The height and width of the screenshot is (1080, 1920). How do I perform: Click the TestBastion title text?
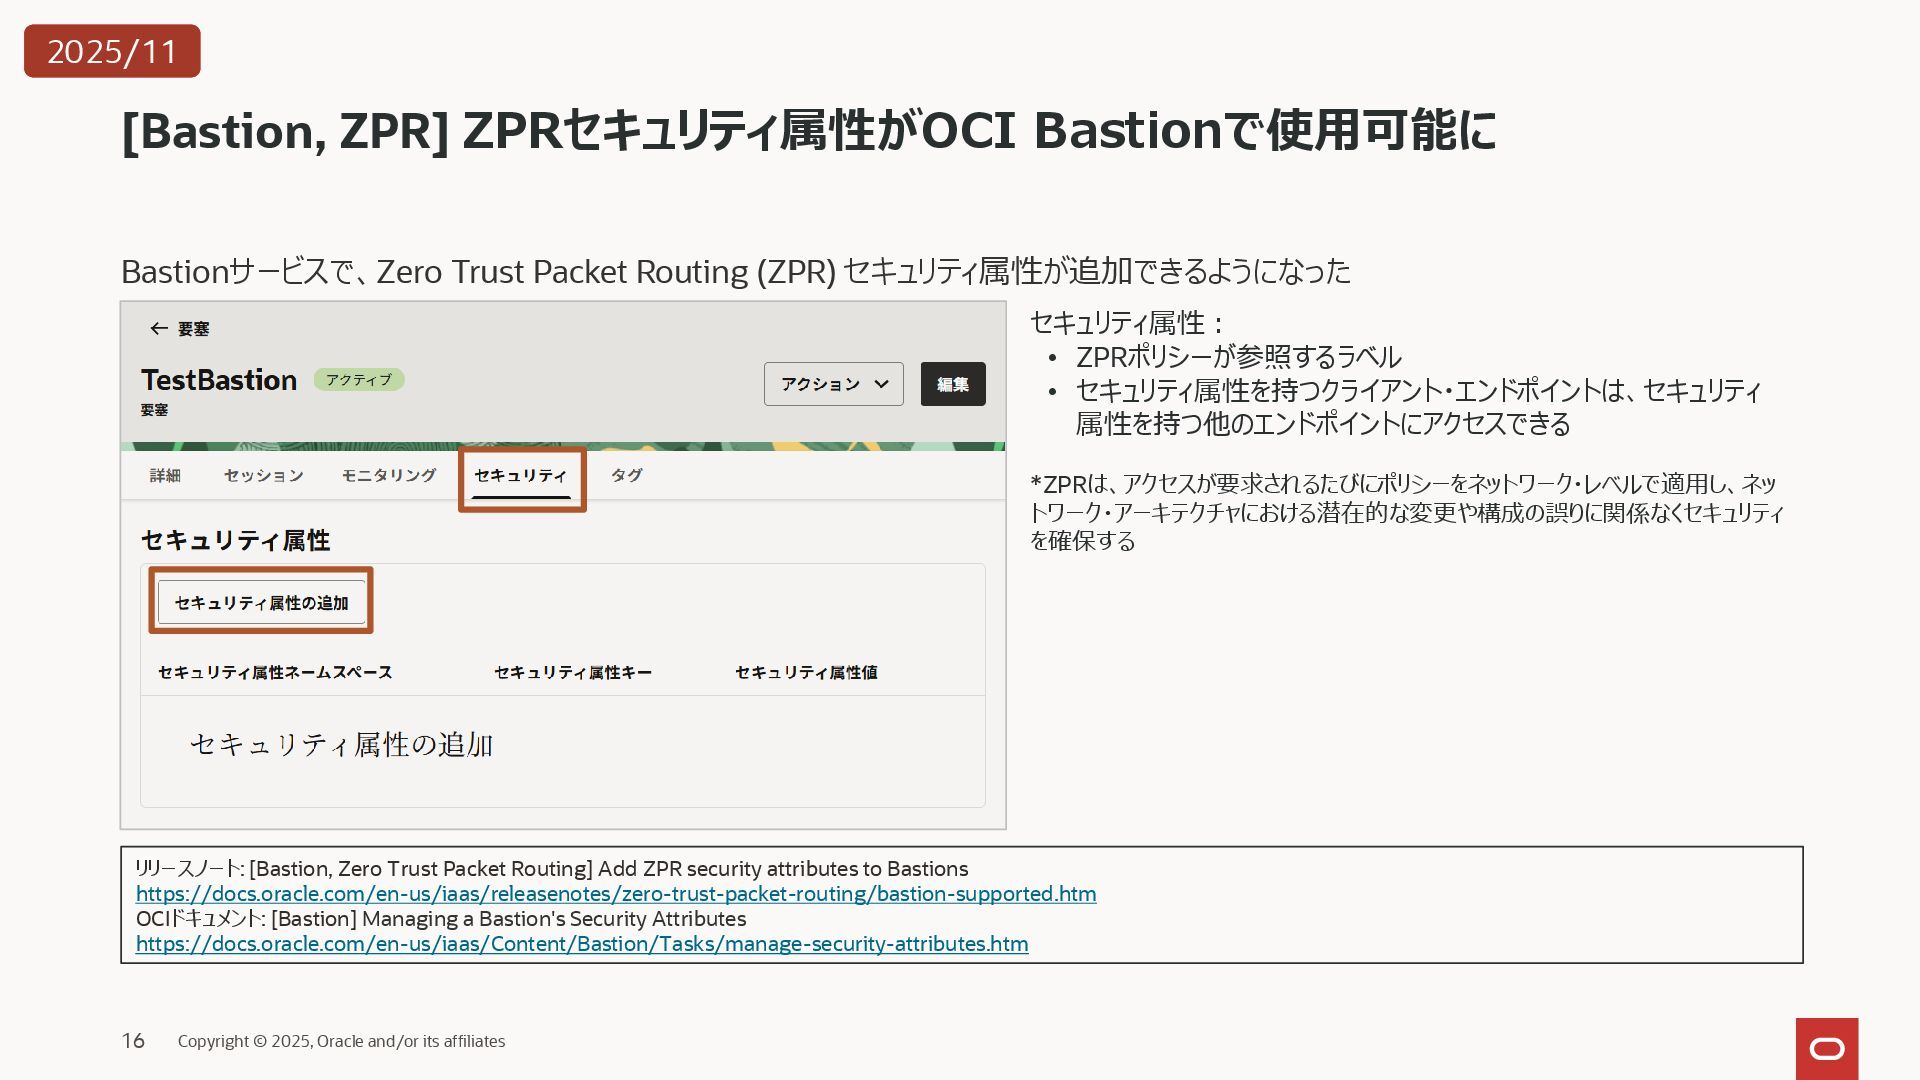(x=219, y=380)
